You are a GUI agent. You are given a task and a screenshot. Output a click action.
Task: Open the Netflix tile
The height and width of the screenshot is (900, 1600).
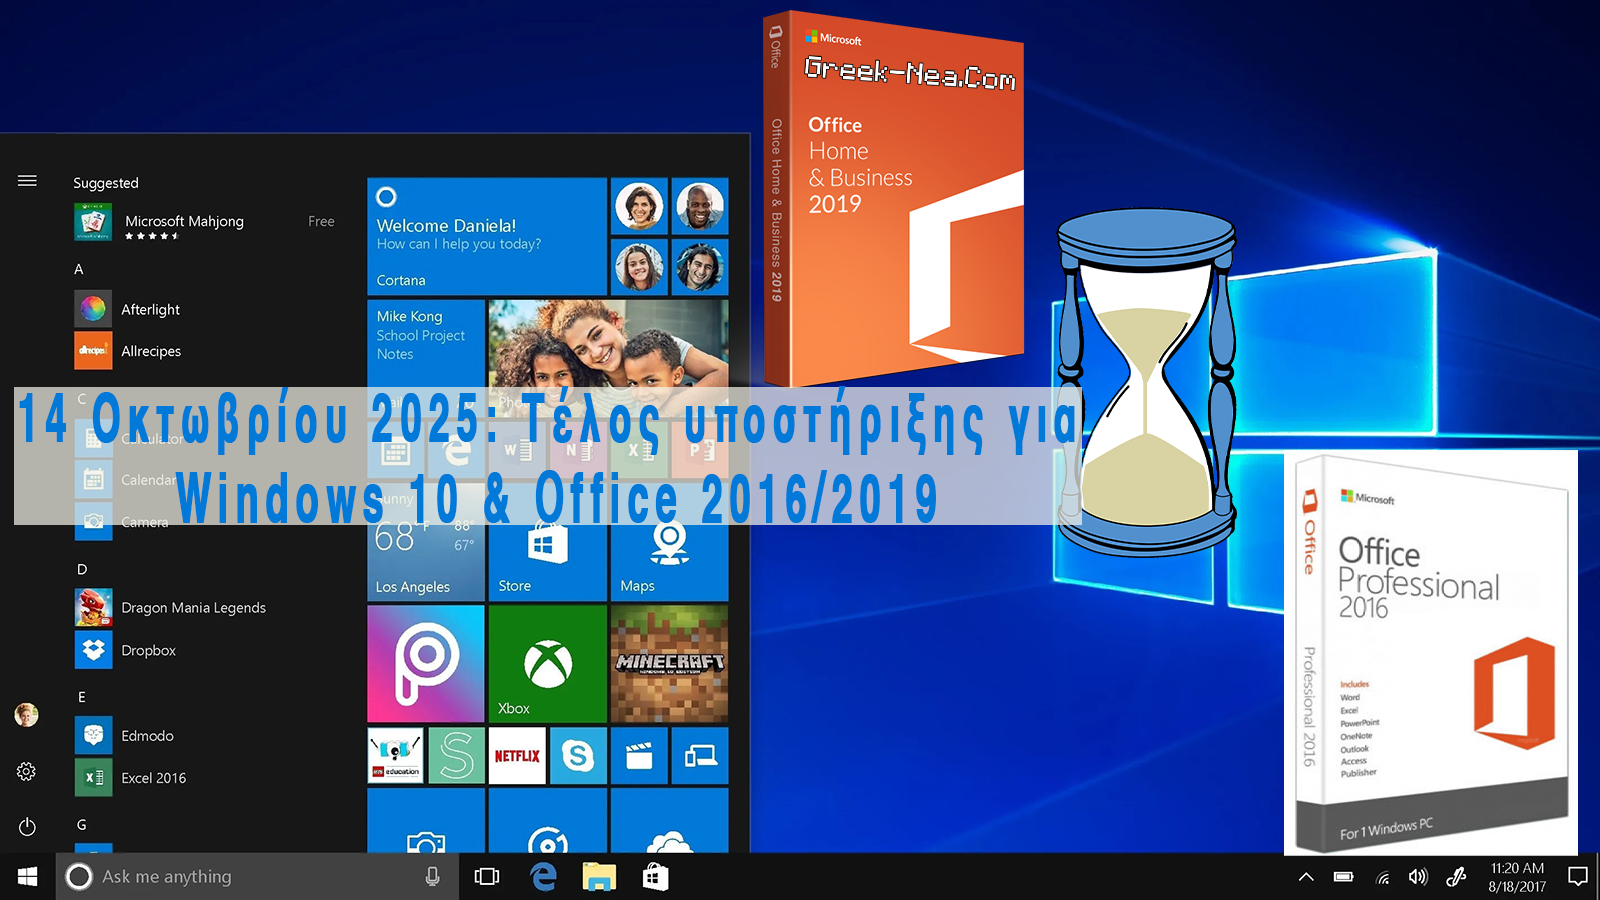click(517, 755)
